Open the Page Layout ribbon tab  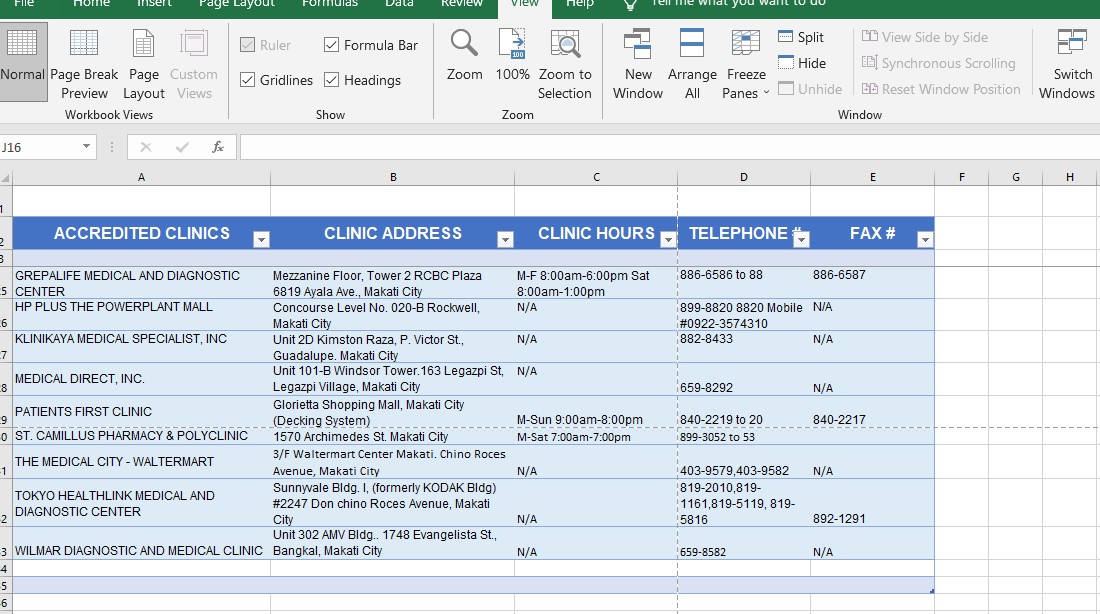(x=236, y=4)
